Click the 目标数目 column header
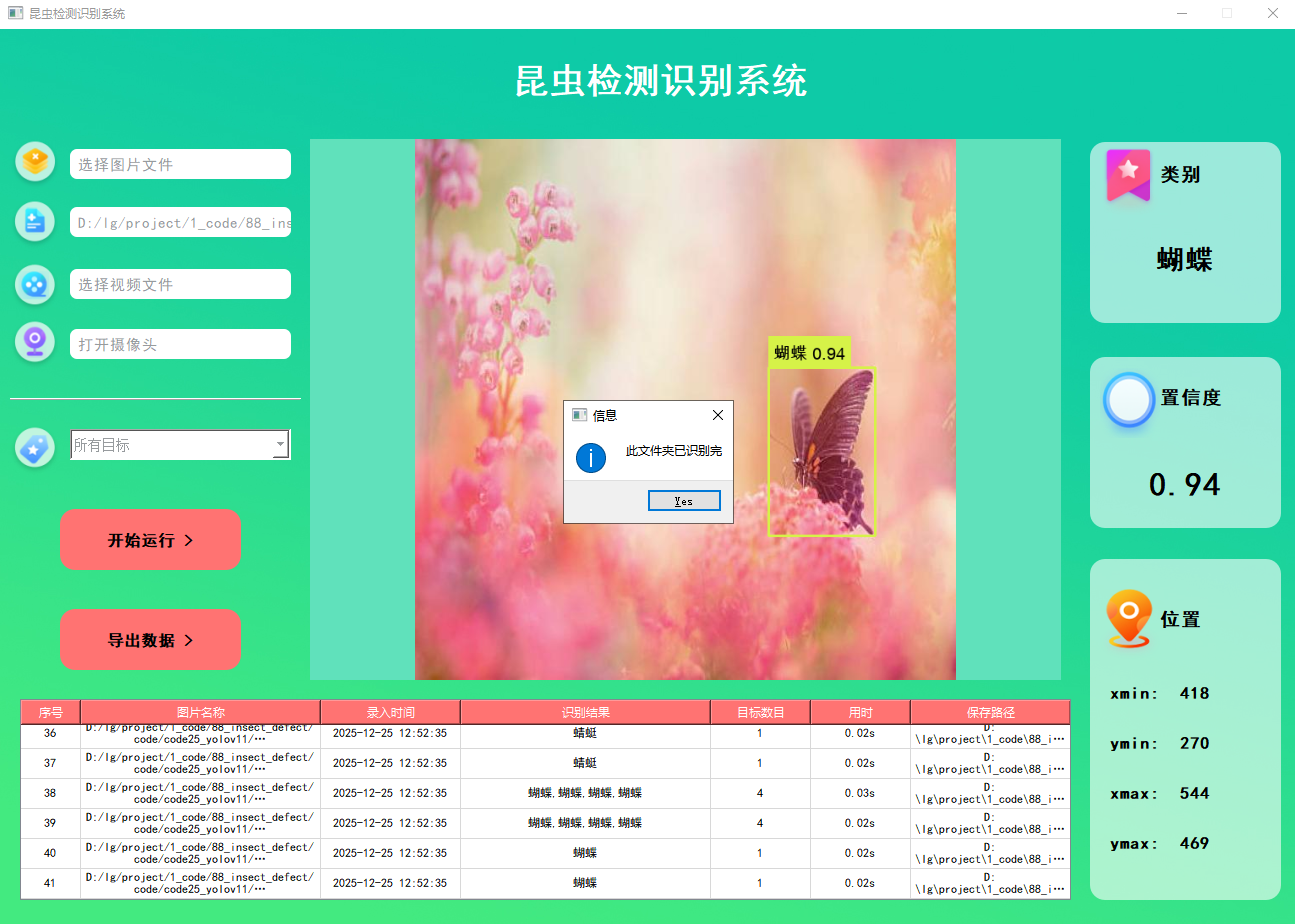Image resolution: width=1295 pixels, height=924 pixels. [x=761, y=712]
